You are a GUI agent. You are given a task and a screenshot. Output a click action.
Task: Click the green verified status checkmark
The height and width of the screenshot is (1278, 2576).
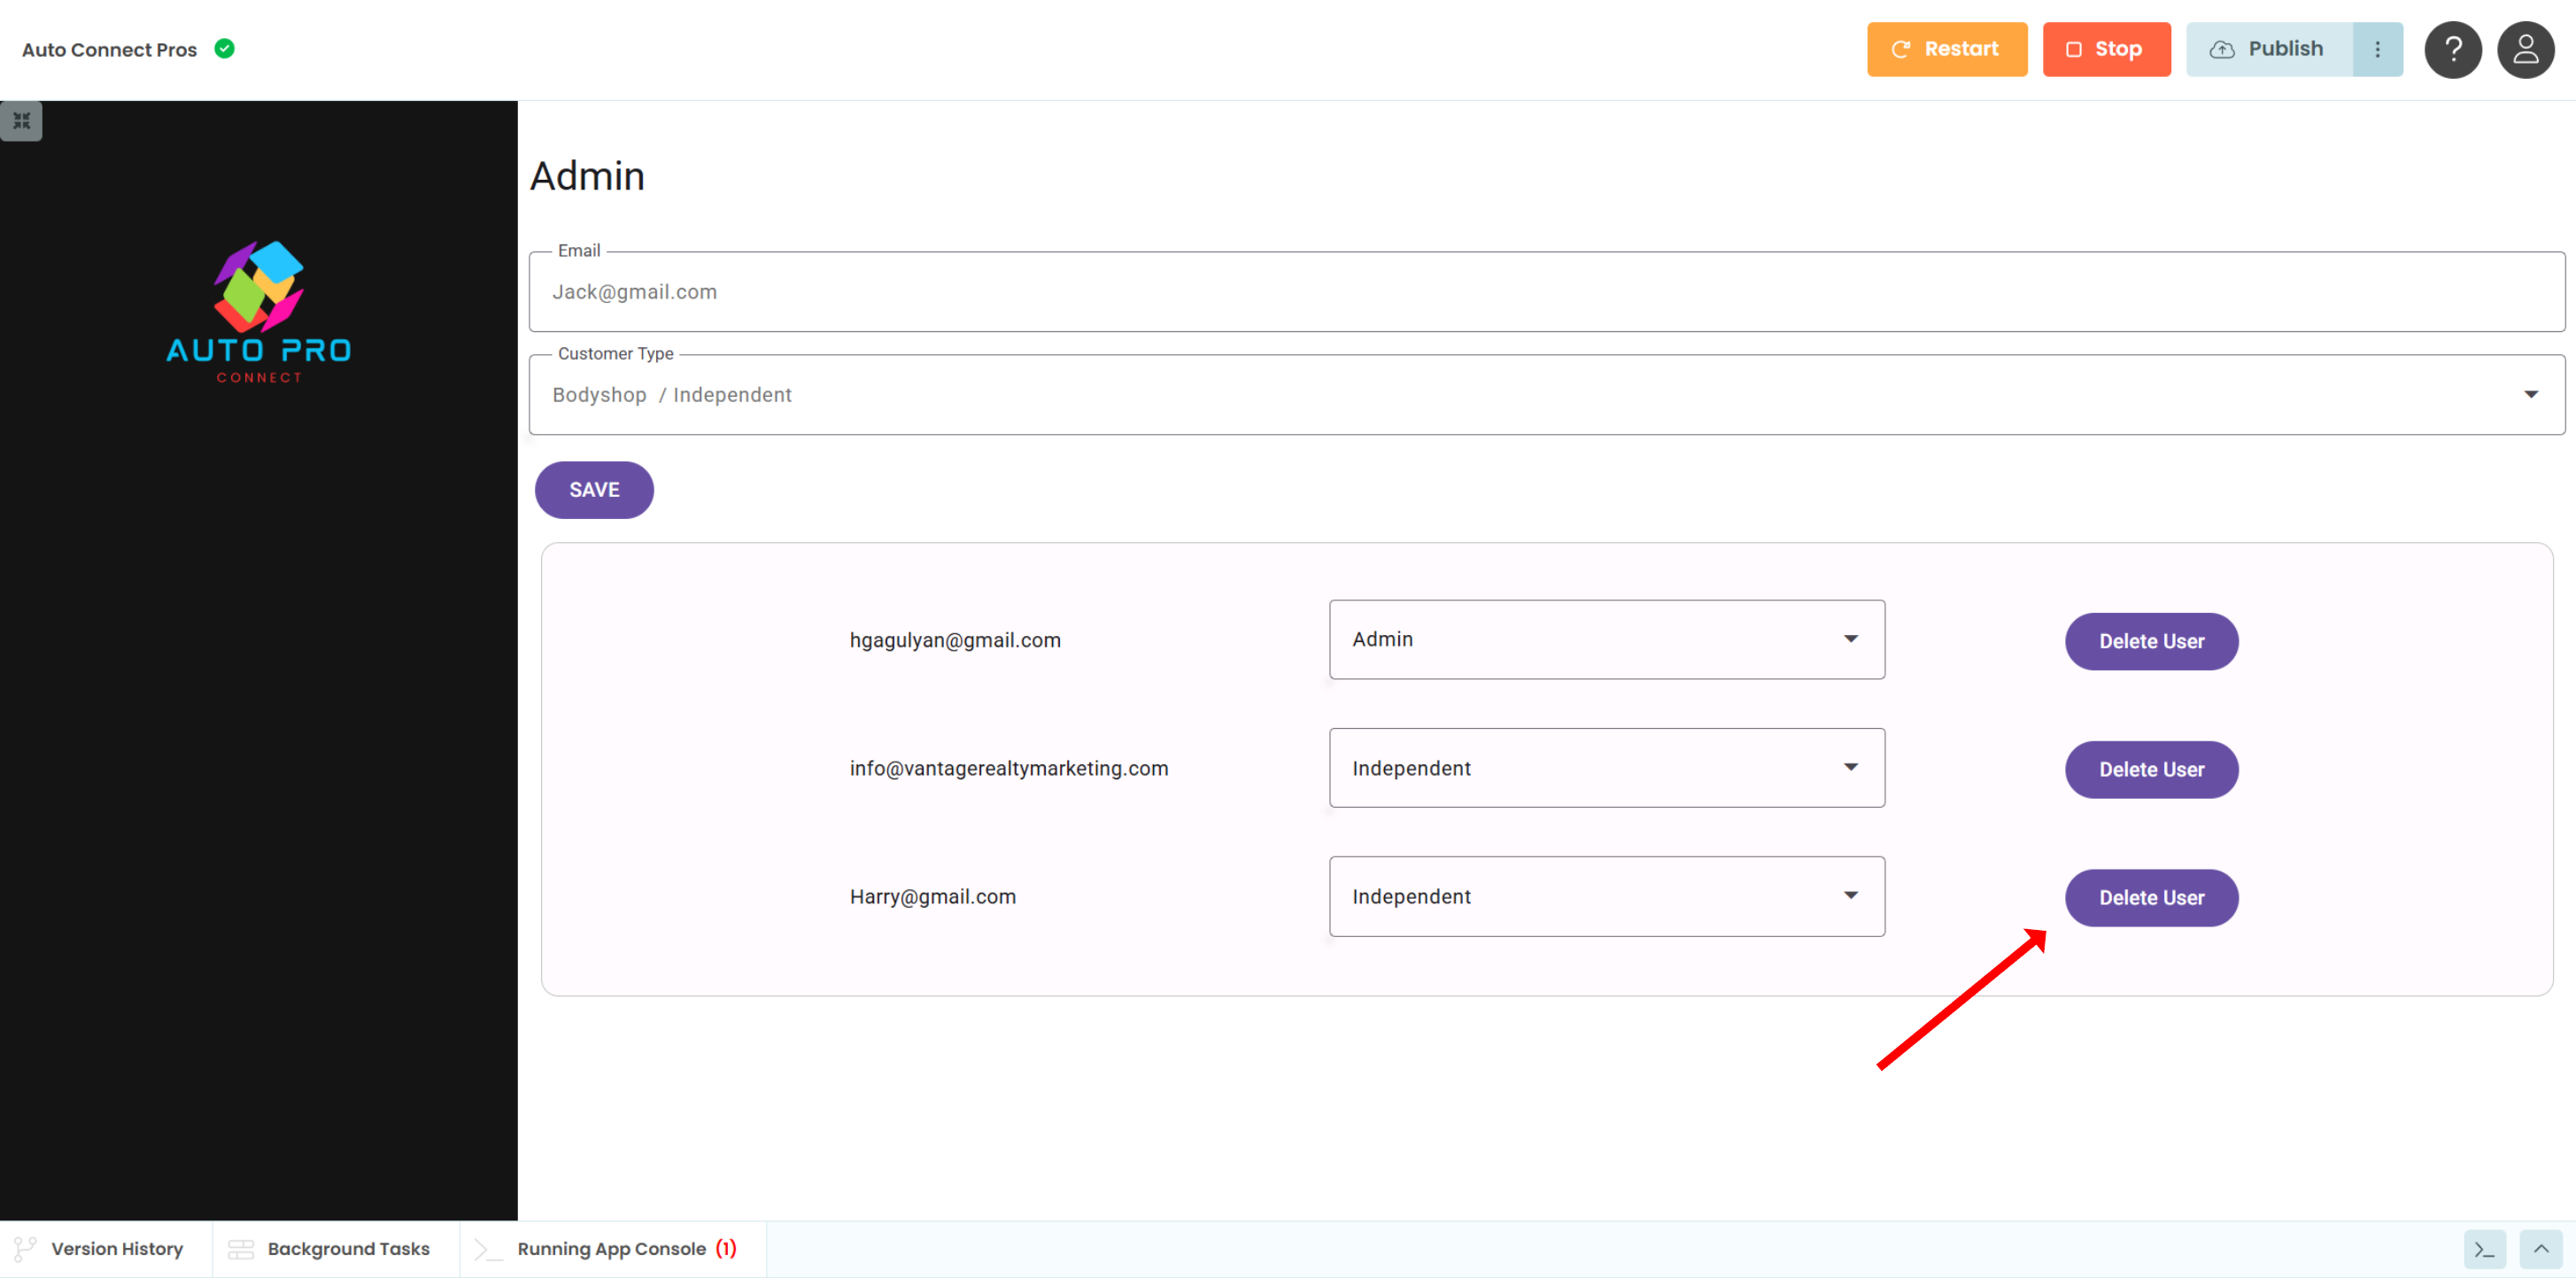point(225,48)
